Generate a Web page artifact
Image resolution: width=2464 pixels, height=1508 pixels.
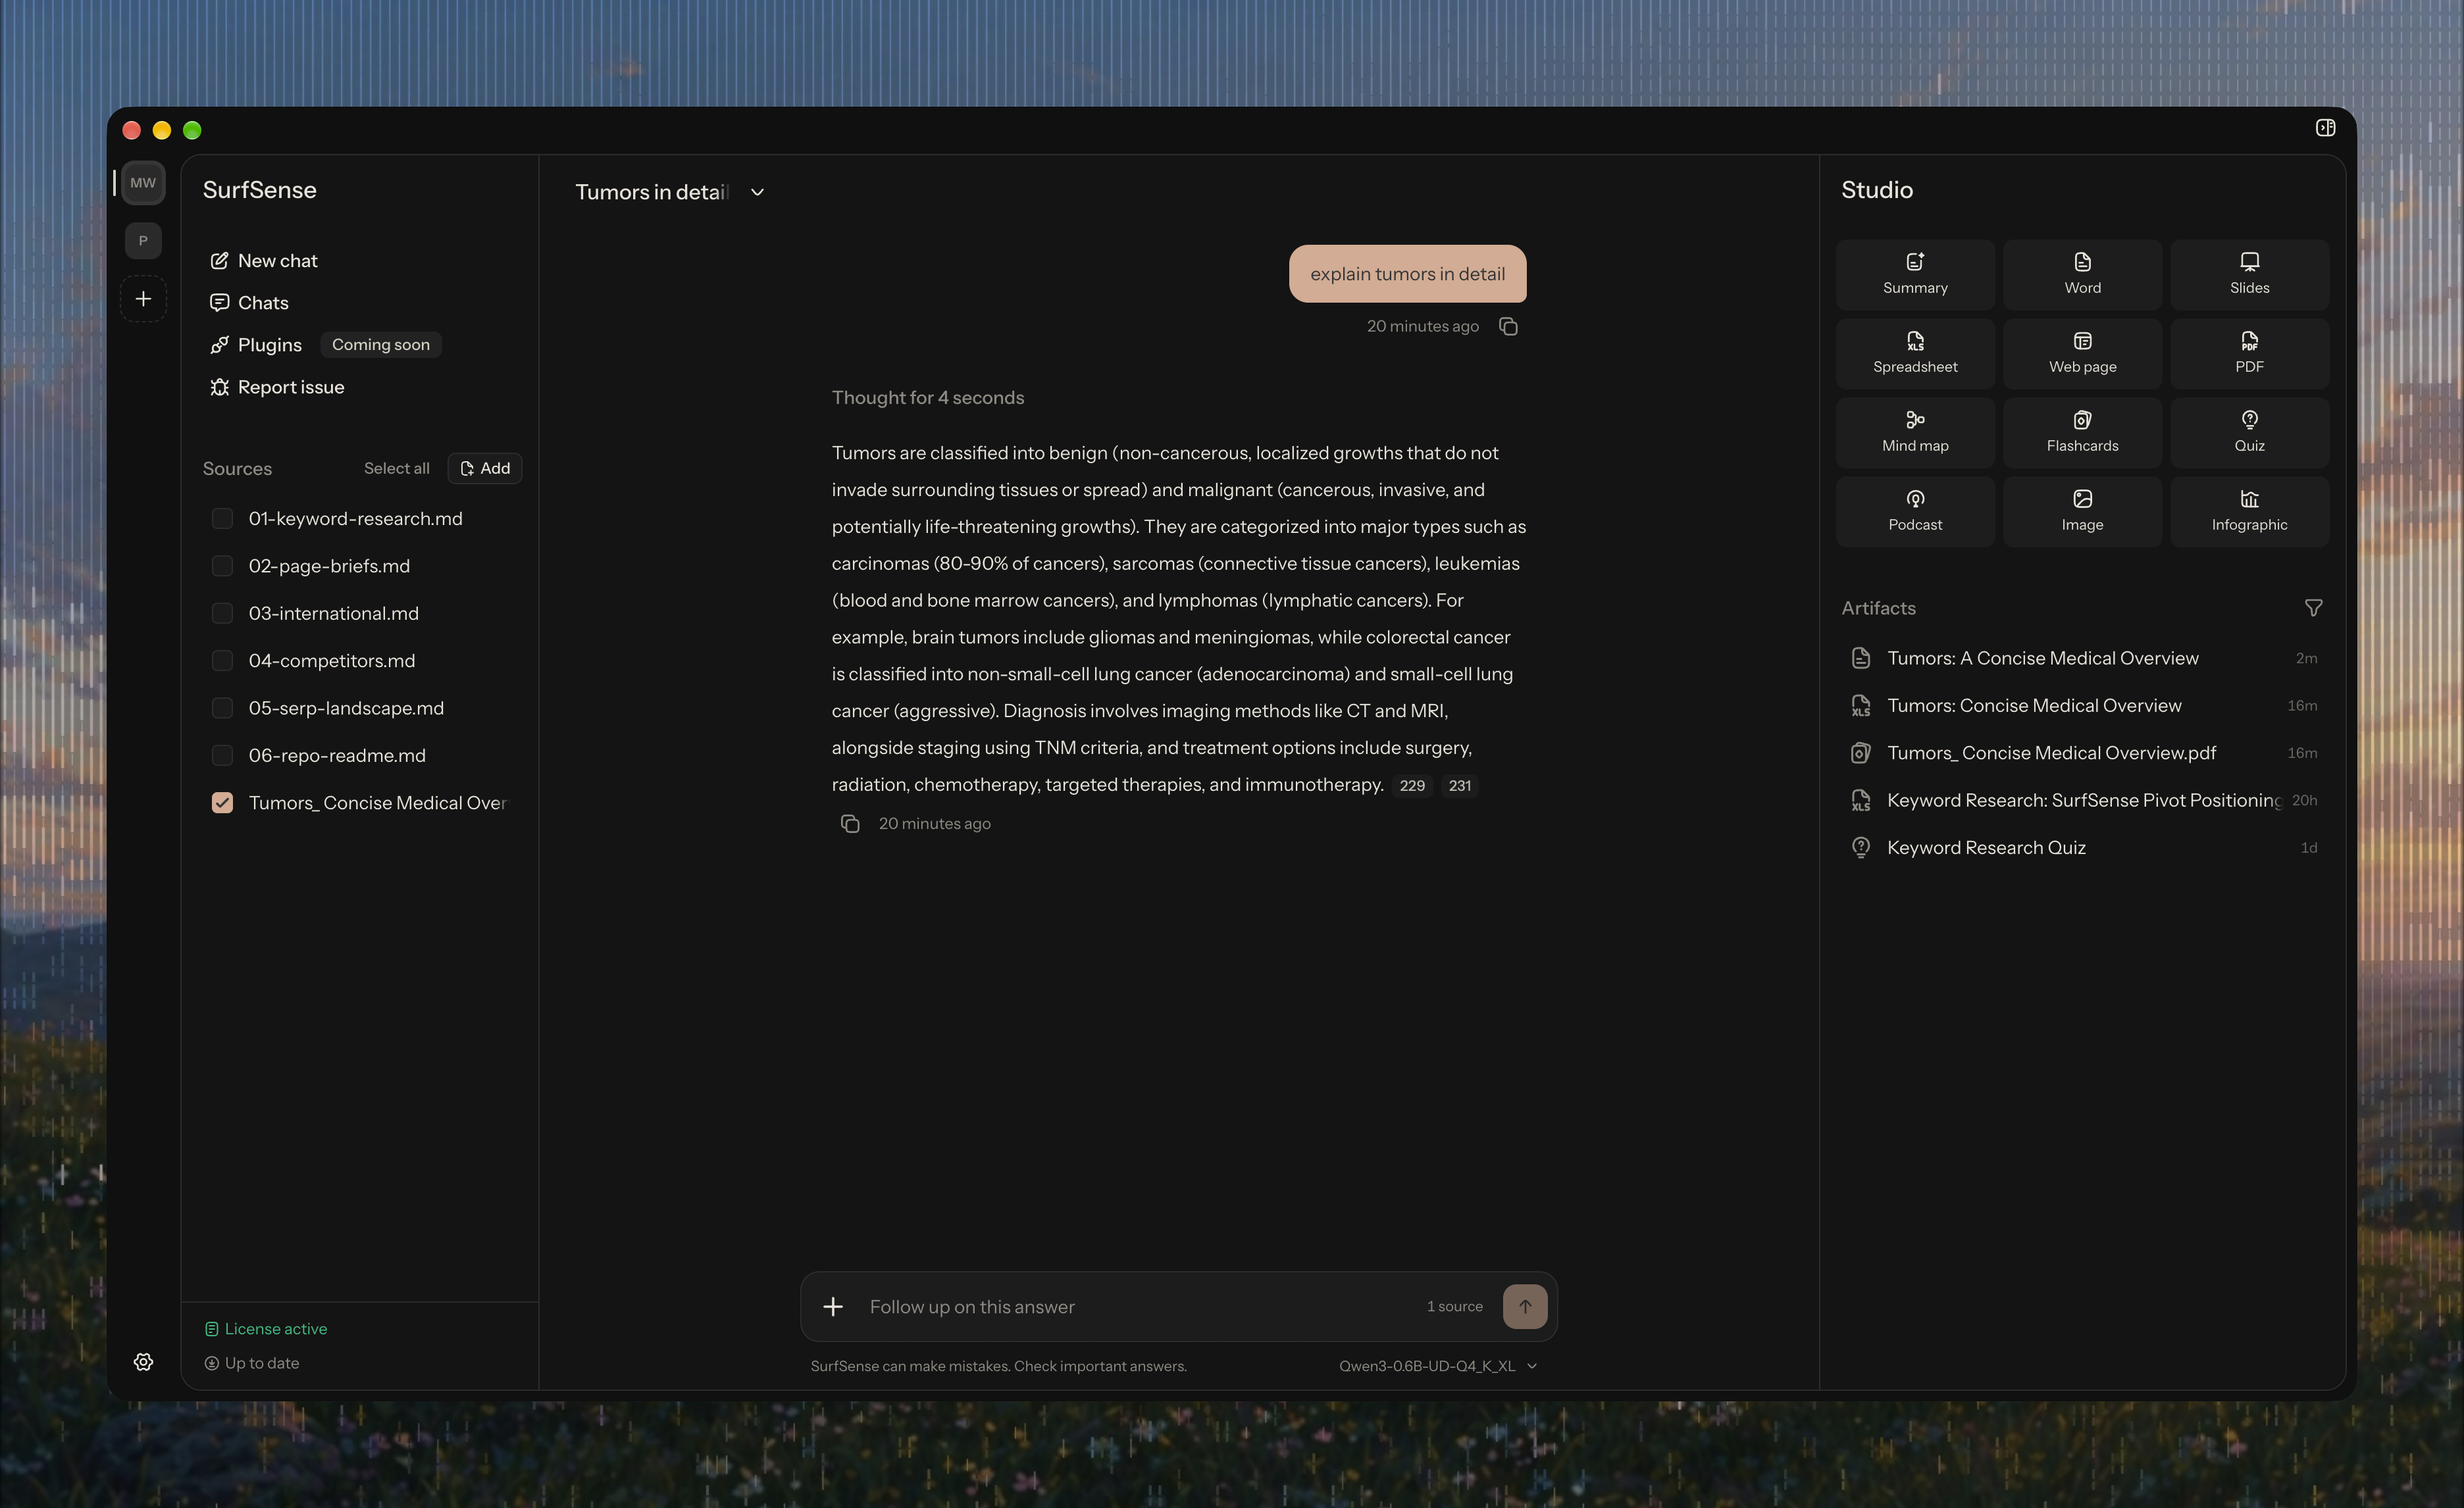[x=2082, y=353]
